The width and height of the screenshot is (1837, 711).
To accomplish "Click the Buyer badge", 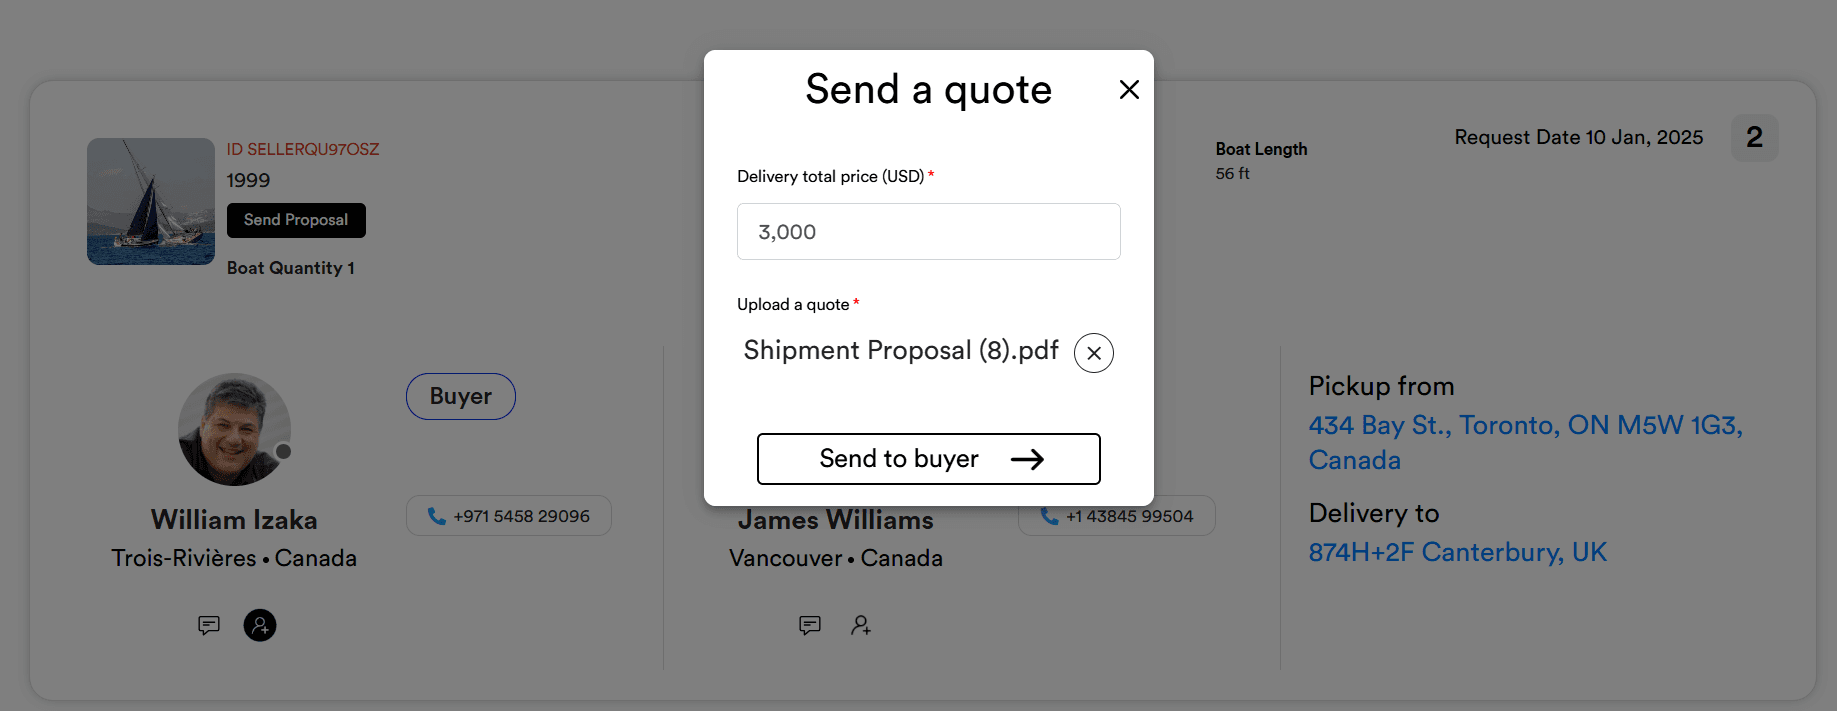I will tap(460, 396).
